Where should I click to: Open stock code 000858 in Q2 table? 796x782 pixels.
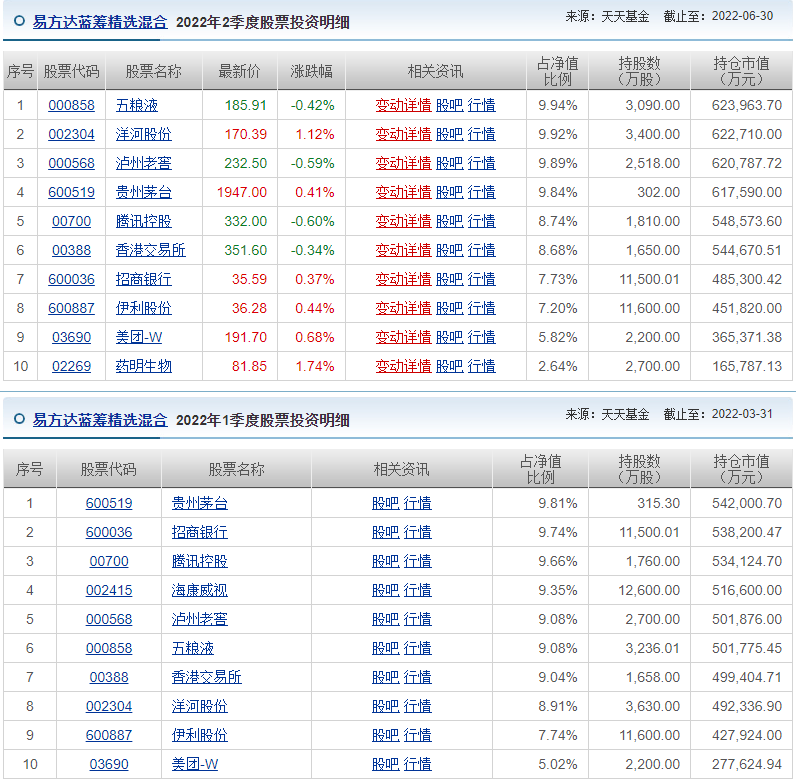coord(72,105)
